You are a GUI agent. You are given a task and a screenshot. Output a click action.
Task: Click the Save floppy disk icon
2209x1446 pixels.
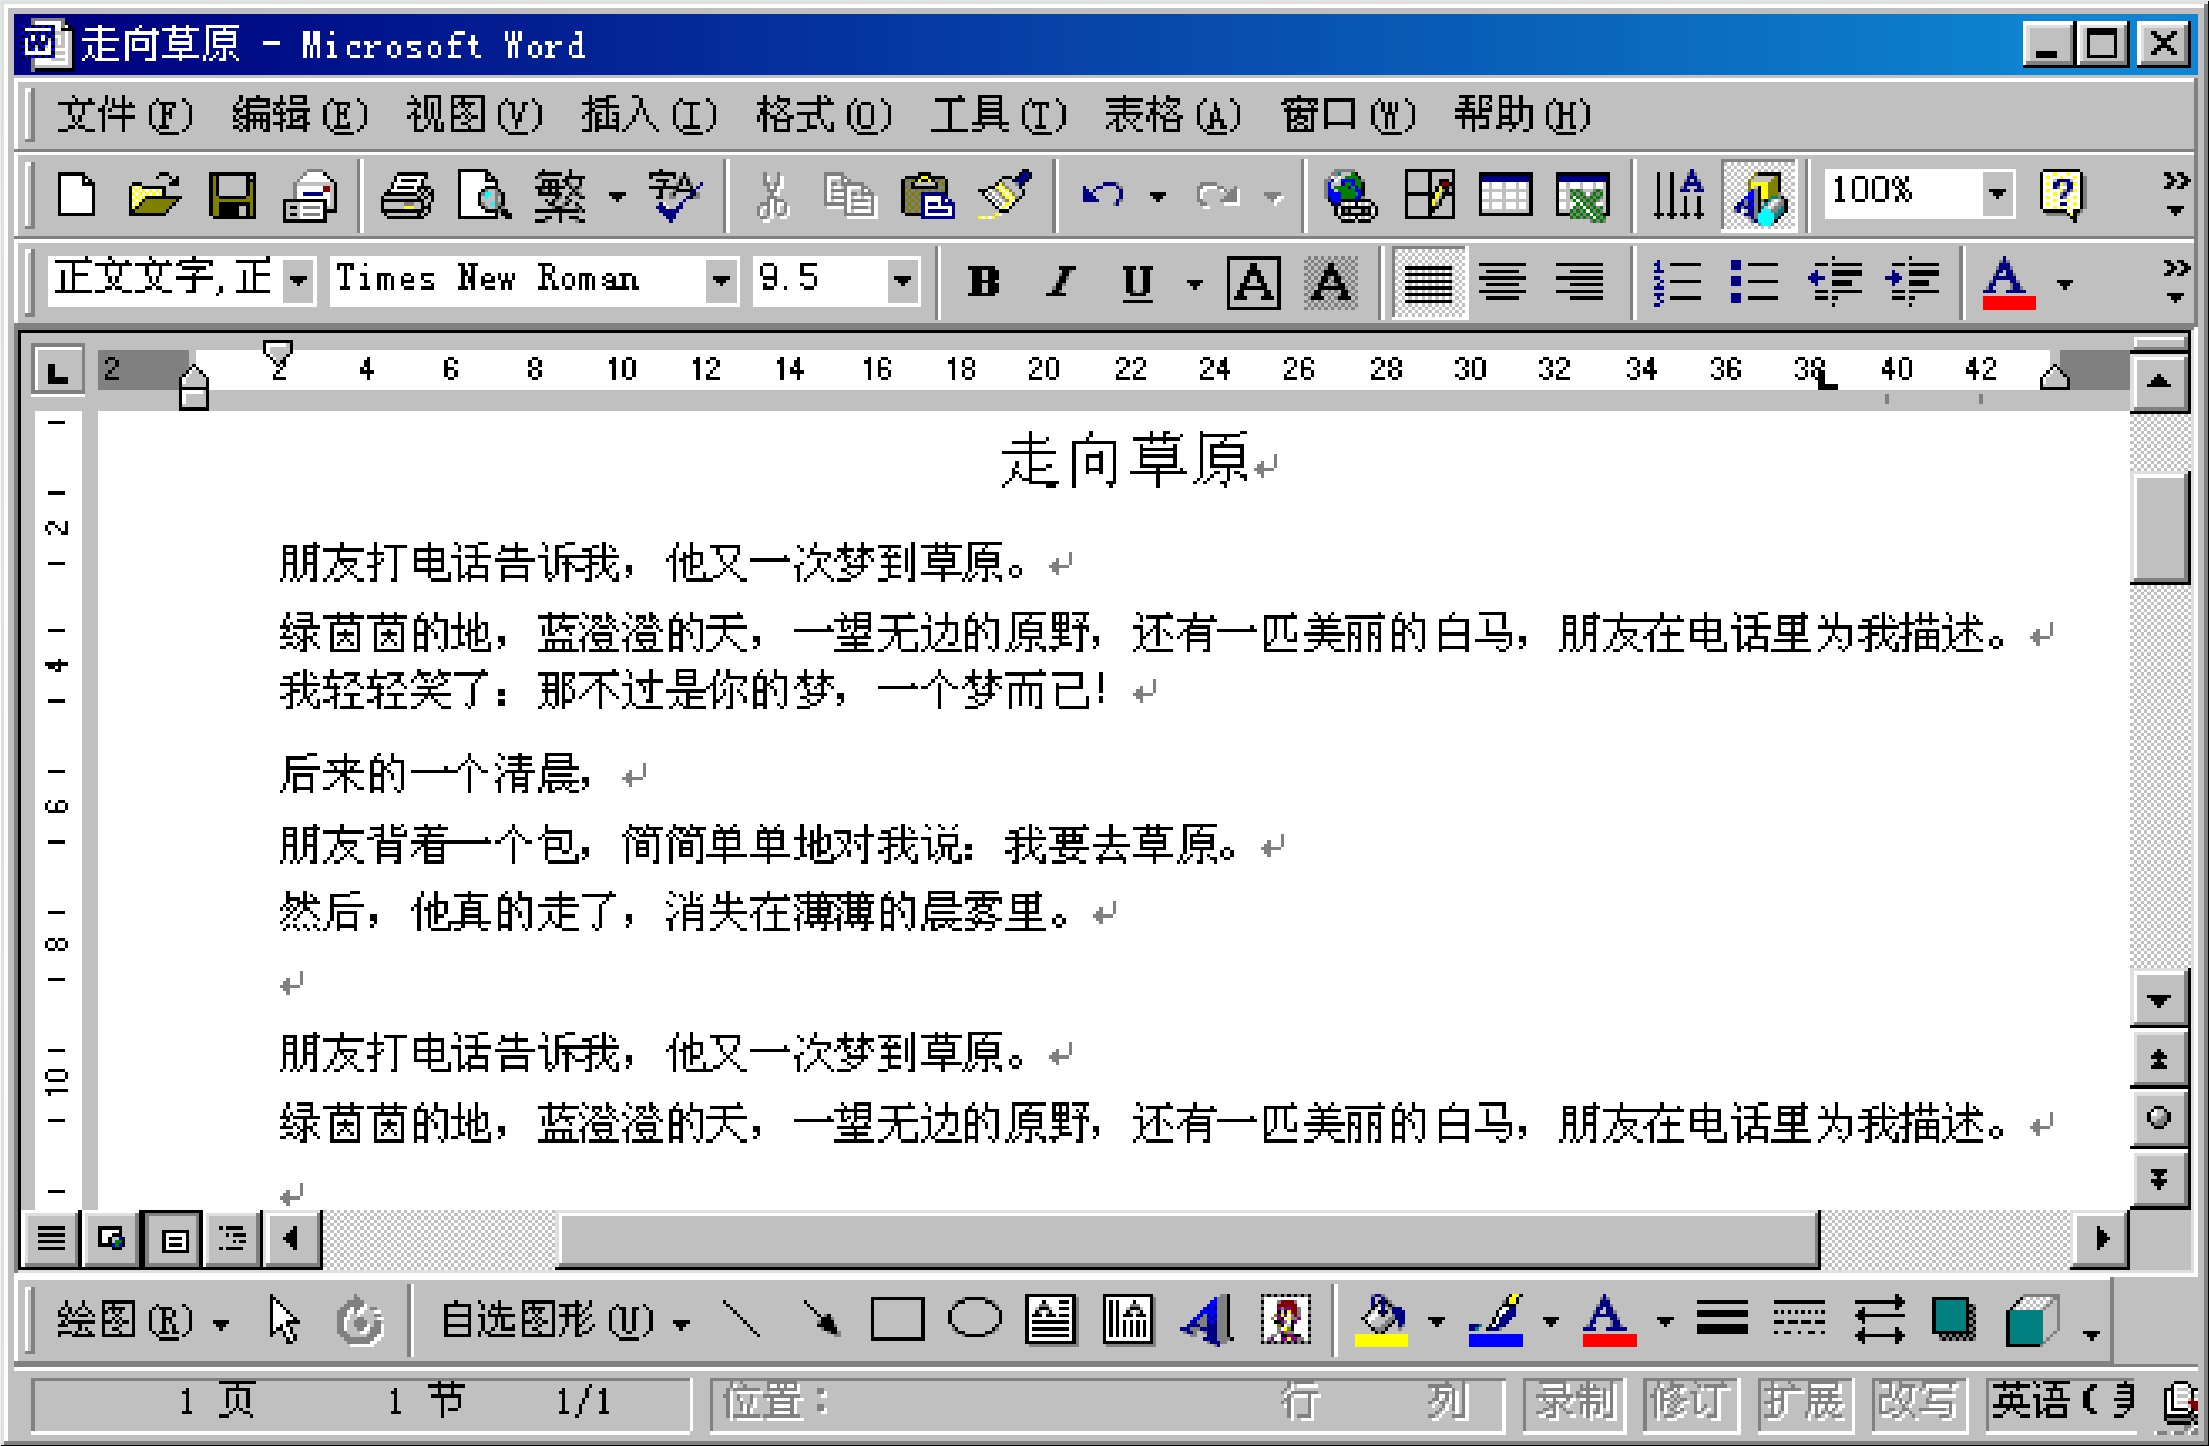coord(231,194)
